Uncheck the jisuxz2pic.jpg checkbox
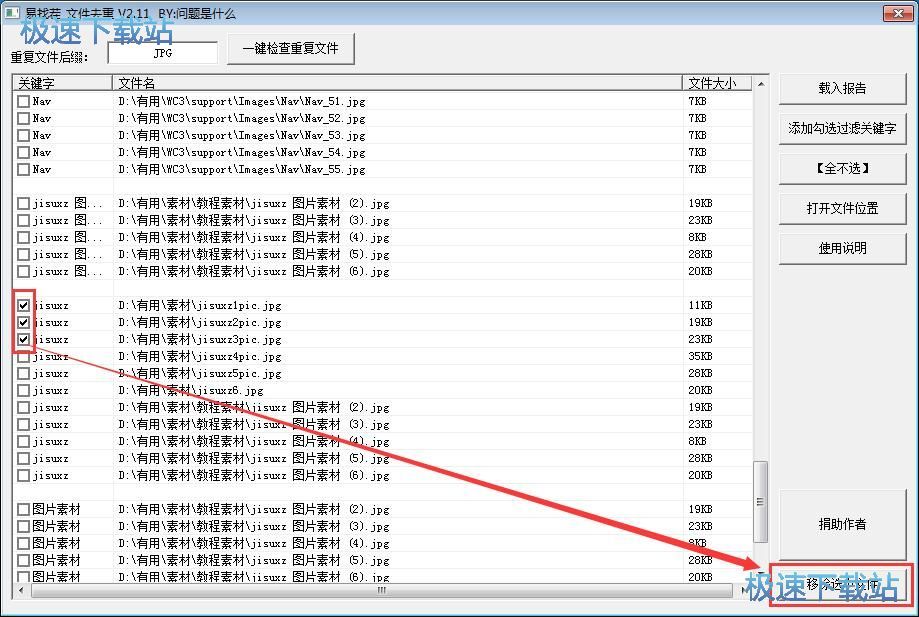Screen dimensions: 919x617 pyautogui.click(x=23, y=322)
